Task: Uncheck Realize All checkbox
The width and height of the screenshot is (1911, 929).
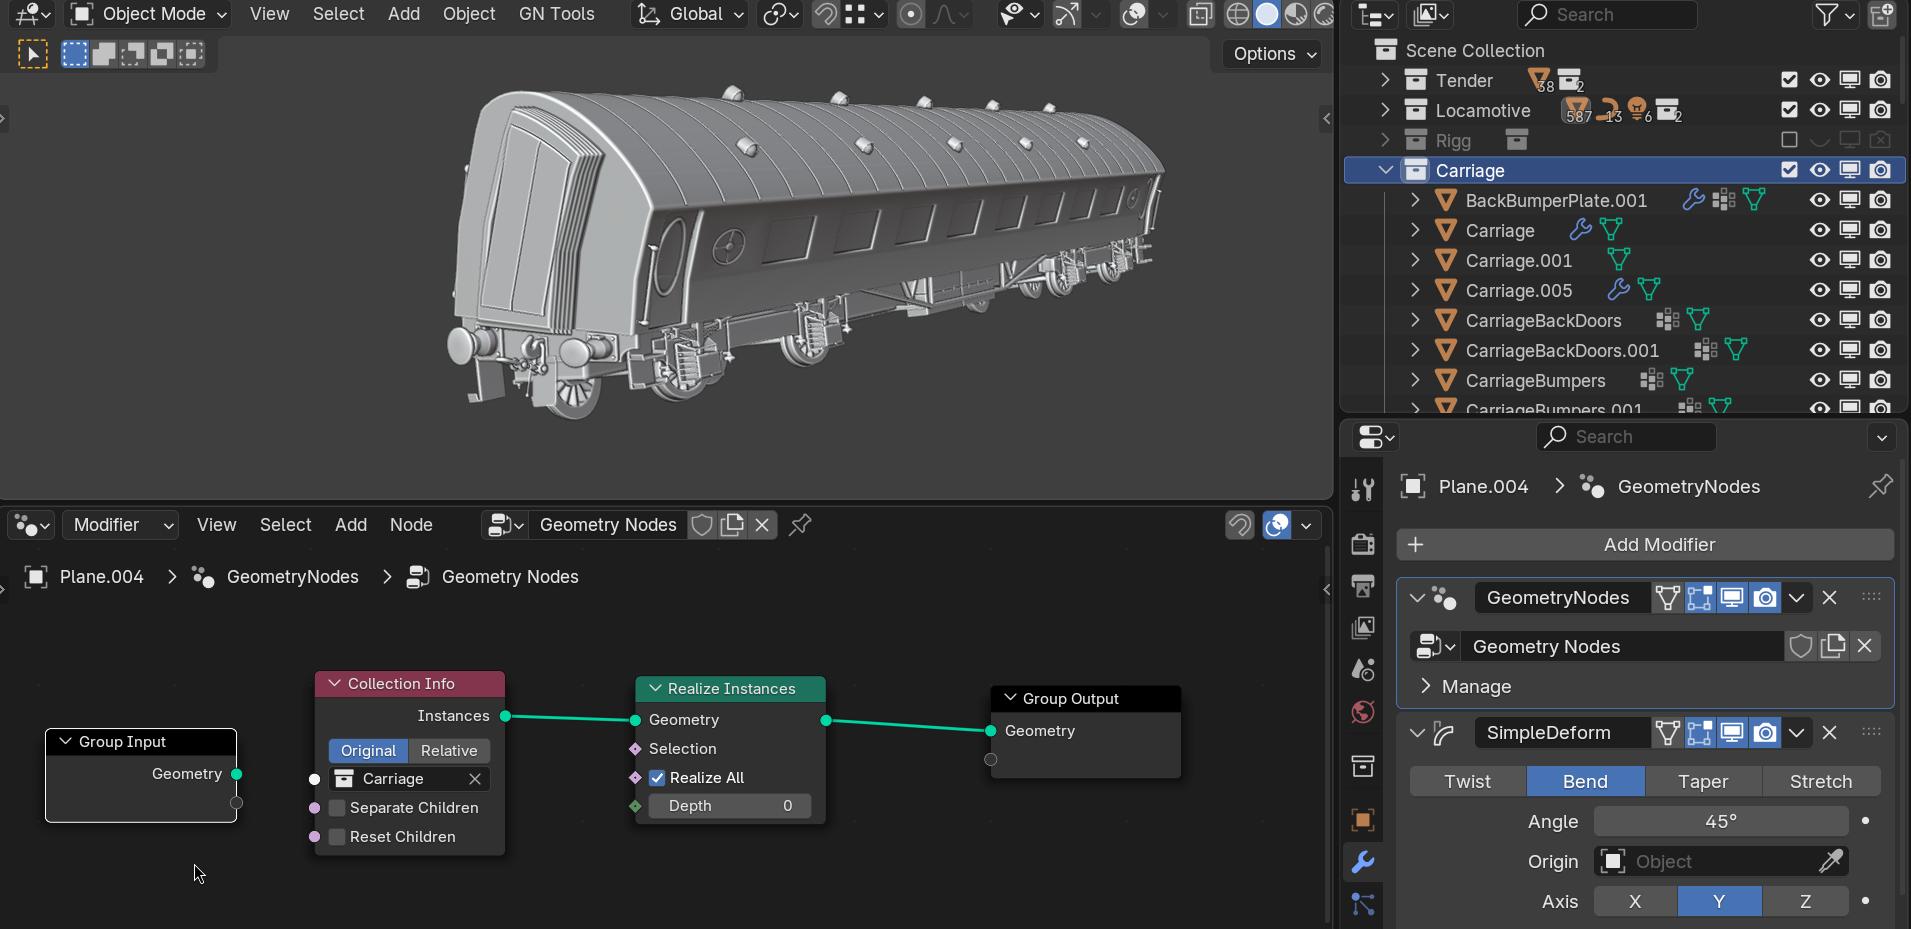Action: tap(657, 778)
